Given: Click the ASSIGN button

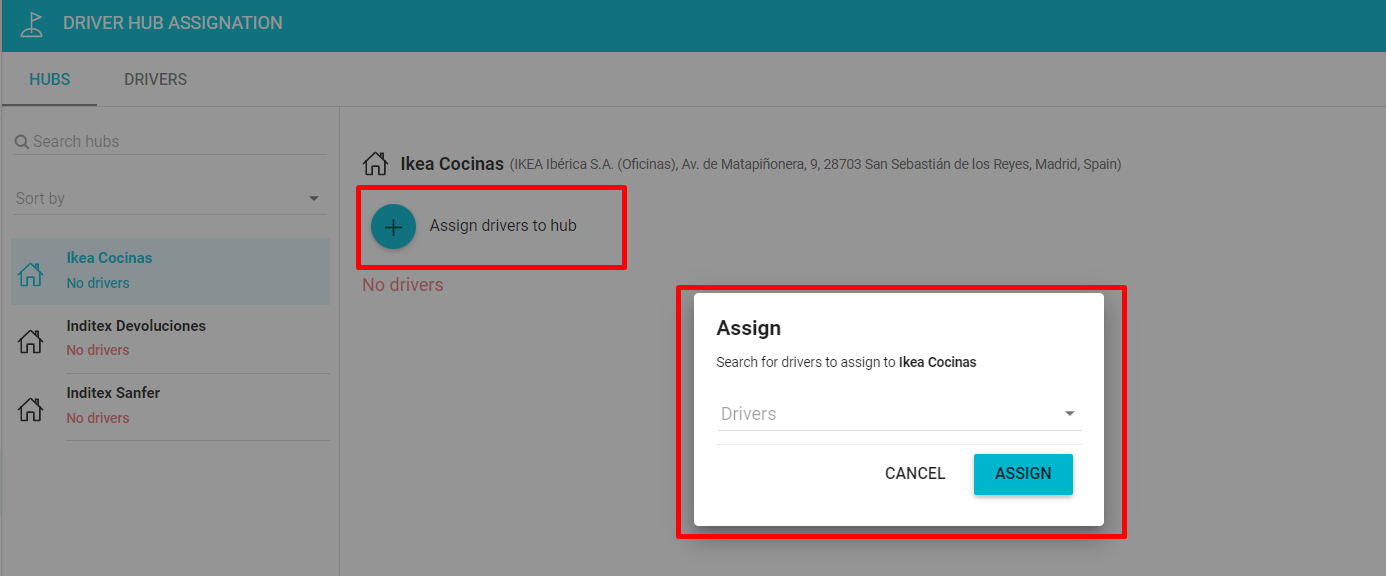Looking at the screenshot, I should point(1023,473).
